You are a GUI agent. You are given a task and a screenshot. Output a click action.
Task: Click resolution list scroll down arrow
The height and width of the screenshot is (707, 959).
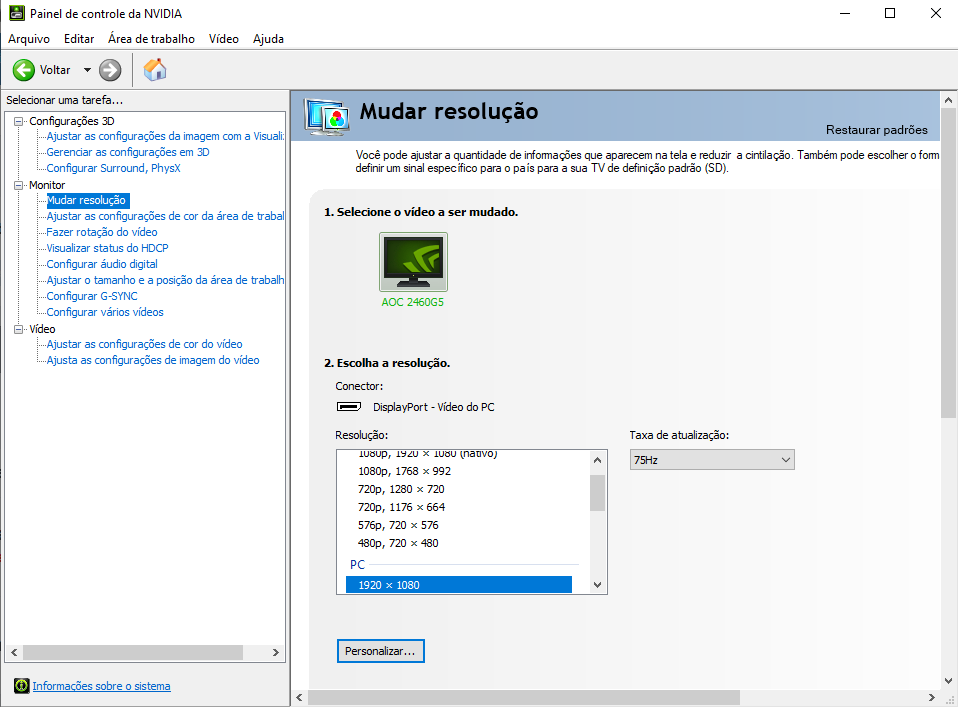point(598,585)
